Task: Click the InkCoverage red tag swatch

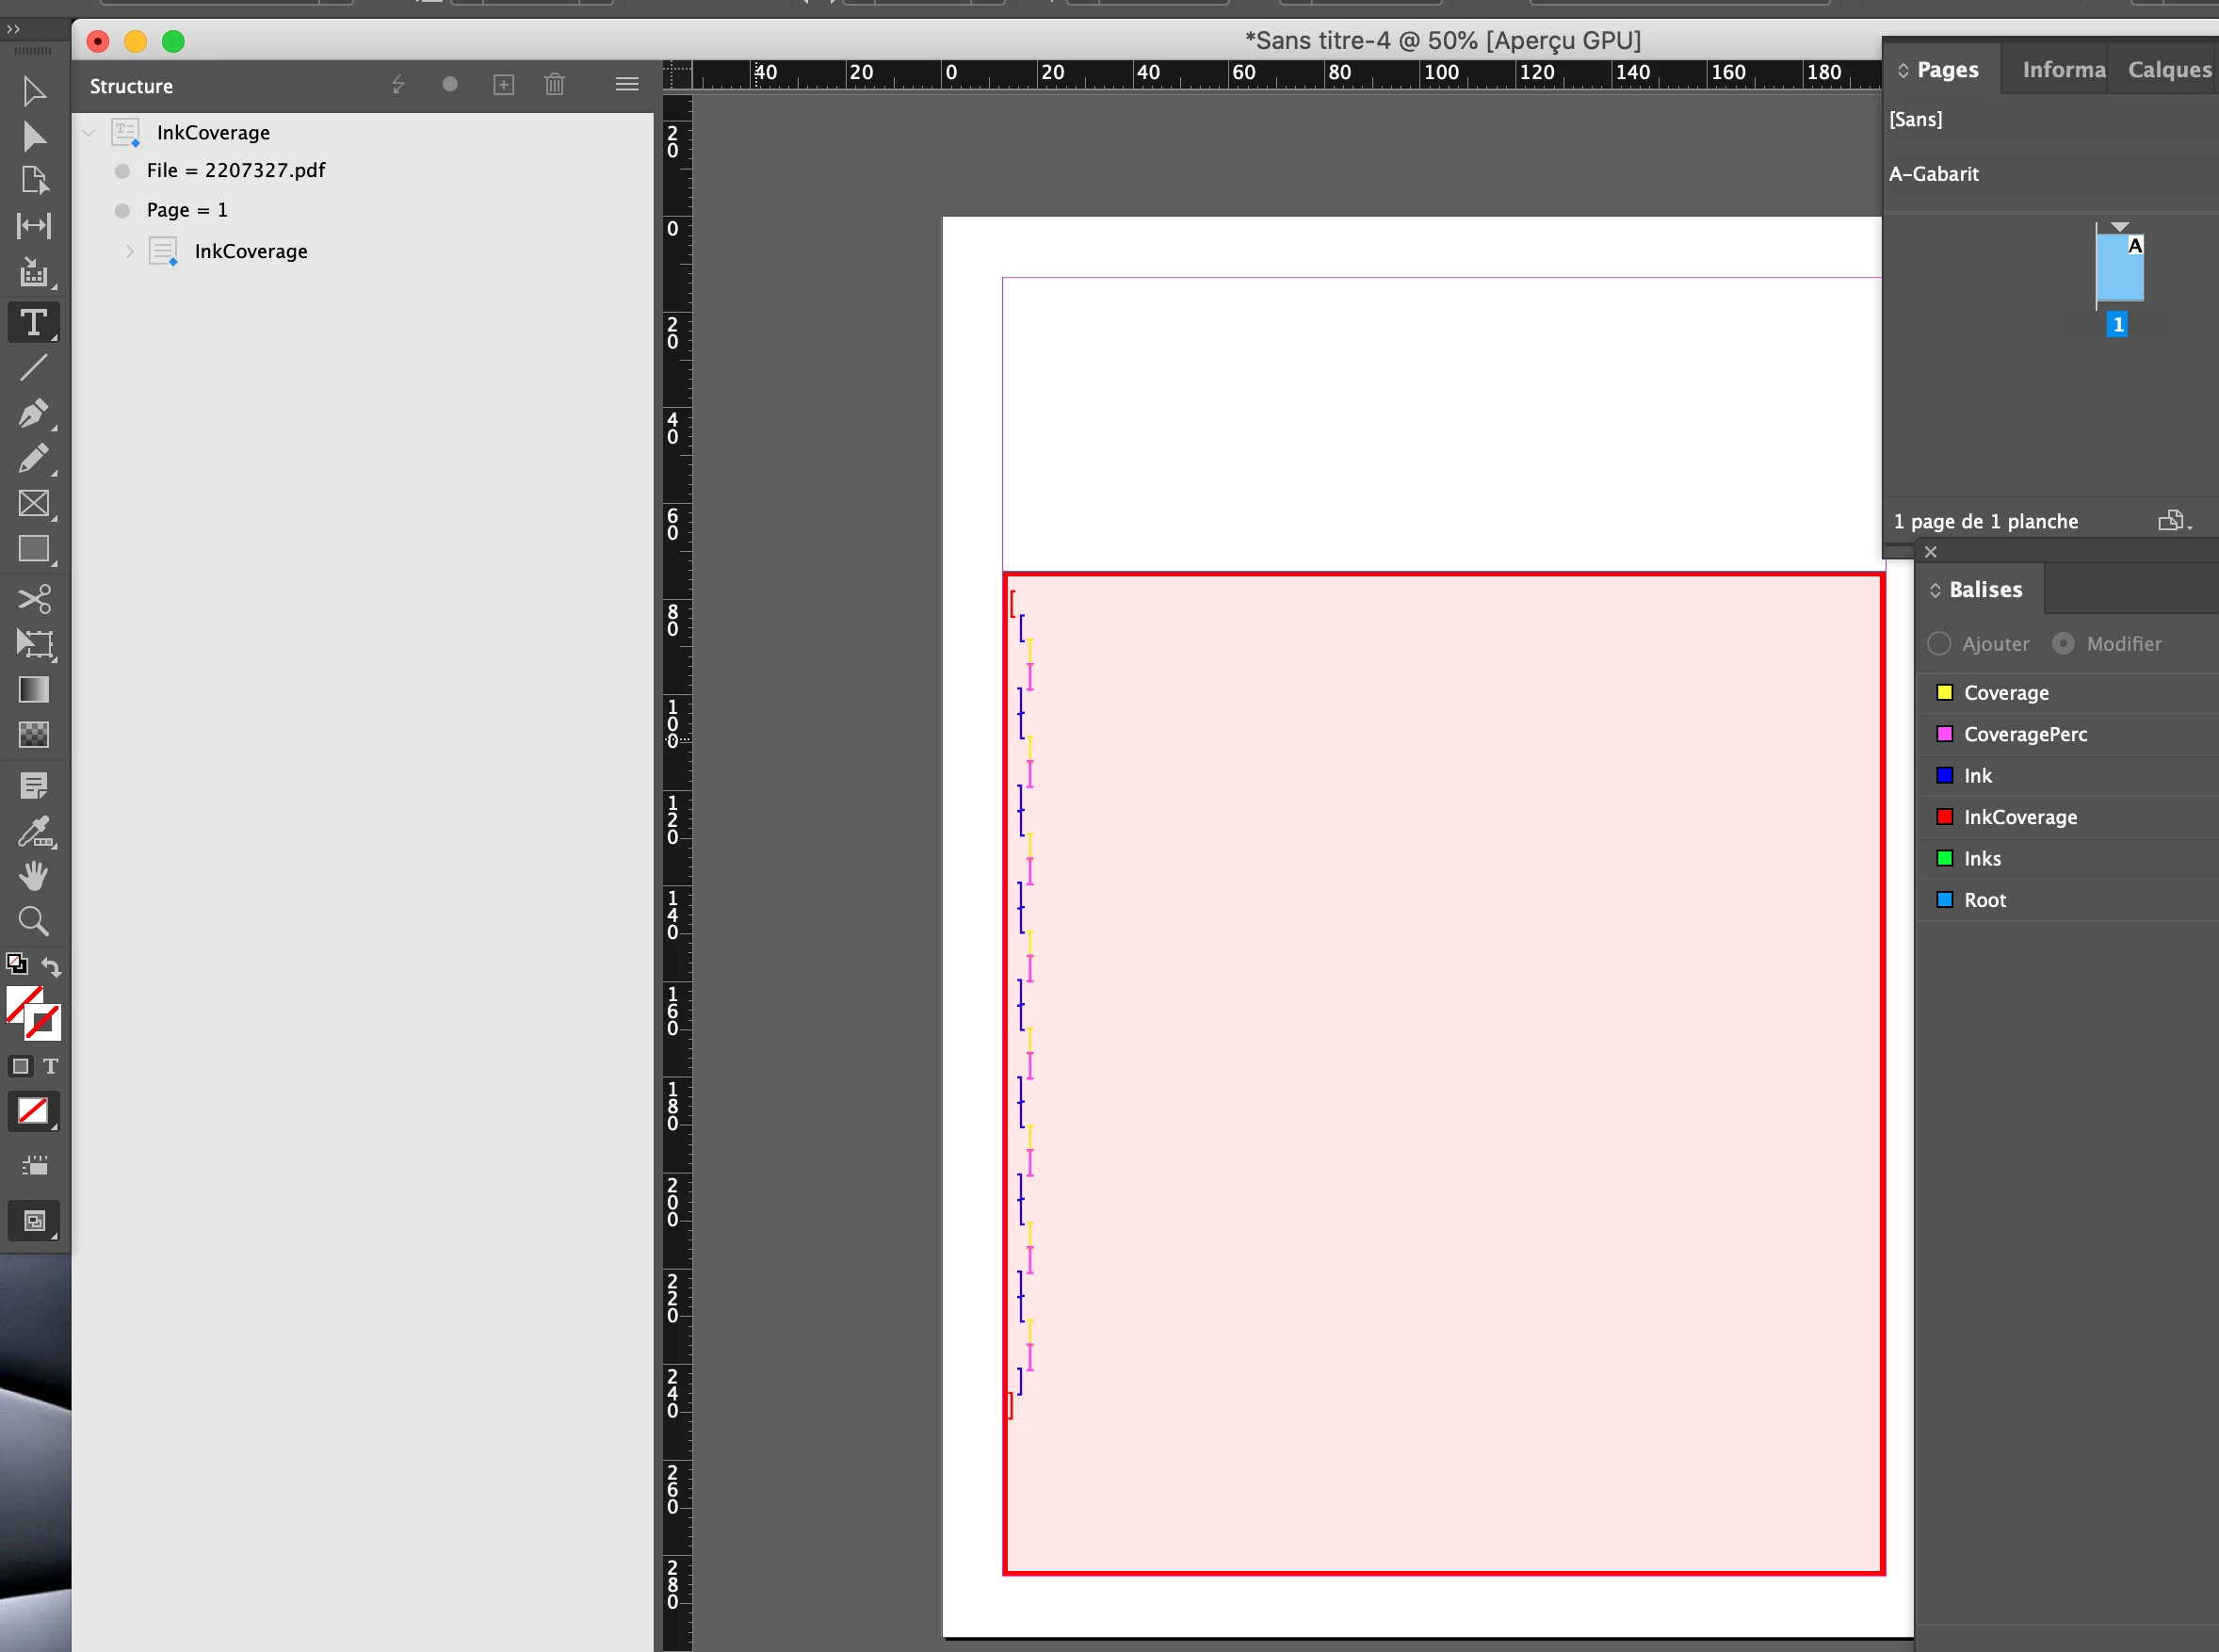Action: (x=1944, y=817)
